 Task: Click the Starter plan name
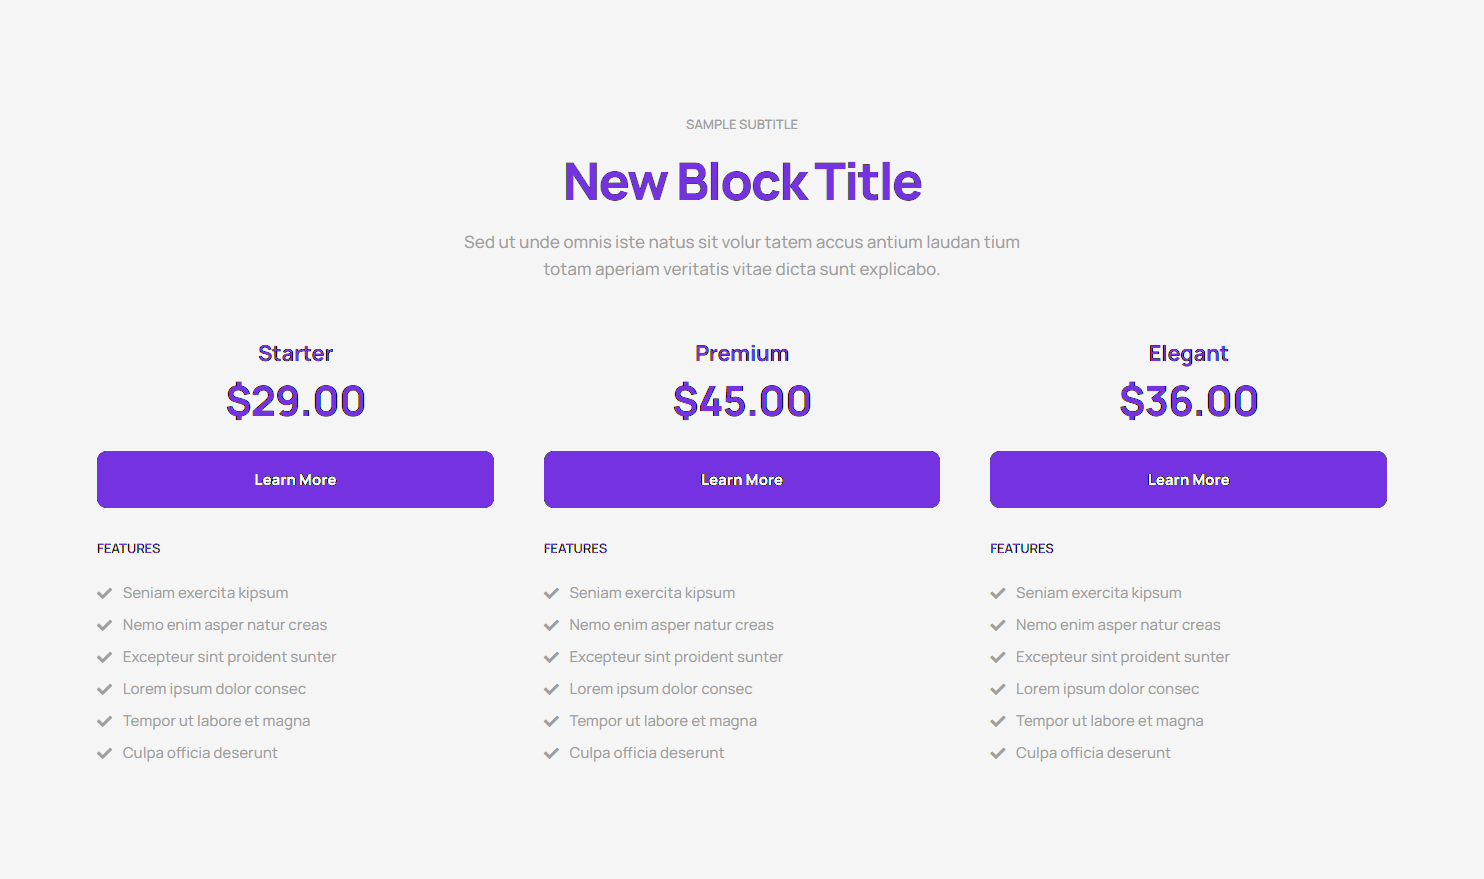(295, 353)
